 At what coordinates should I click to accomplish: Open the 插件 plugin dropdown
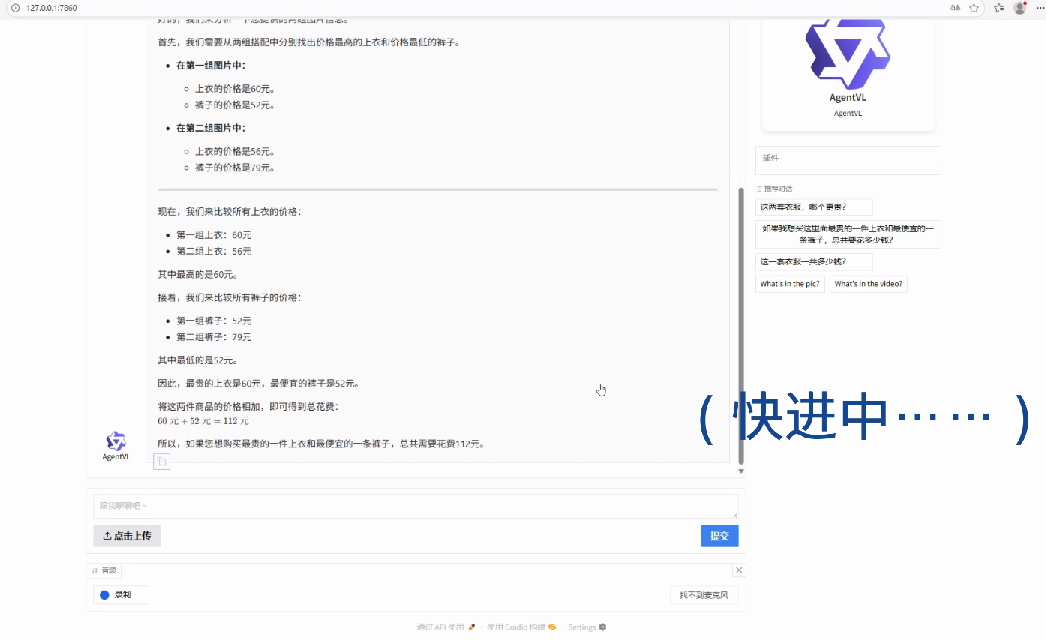tap(847, 159)
